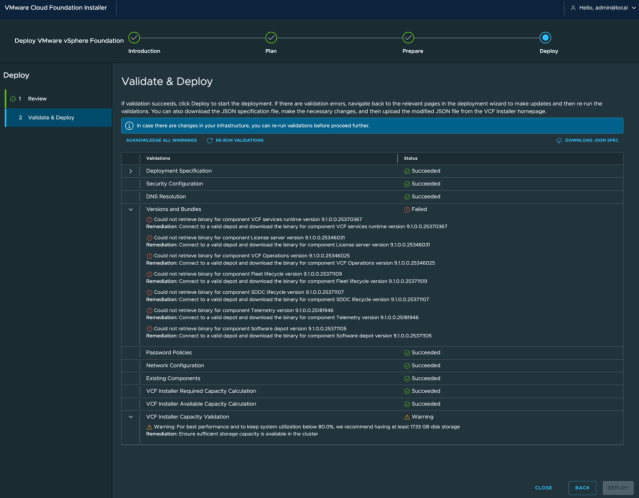Go to Prepare wizard stage label
639x498 pixels.
(412, 51)
